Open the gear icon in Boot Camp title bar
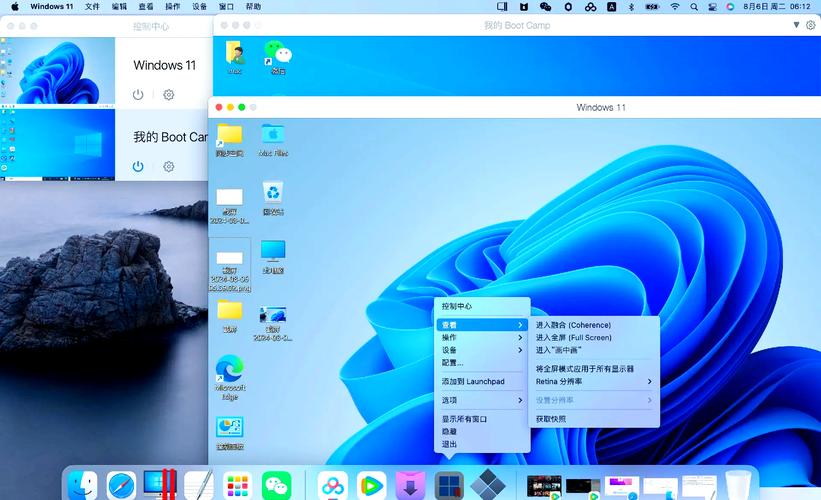 (811, 25)
